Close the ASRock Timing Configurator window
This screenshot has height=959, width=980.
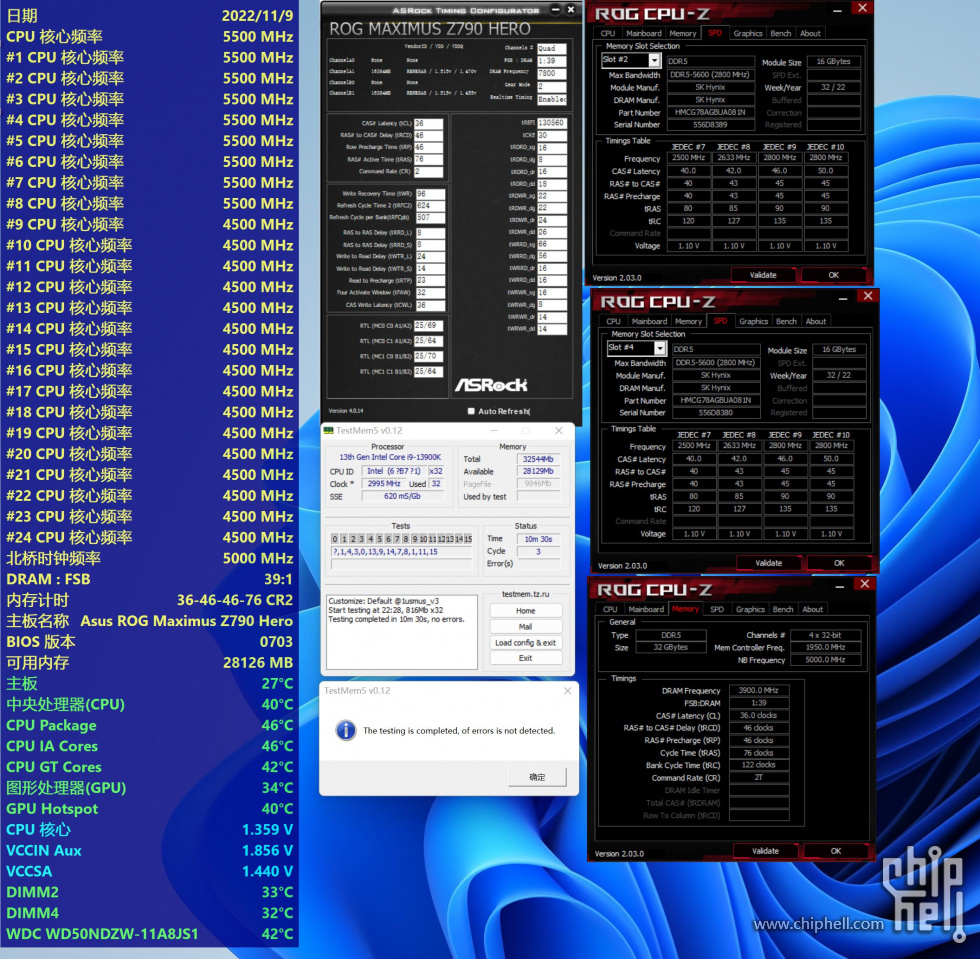[x=571, y=9]
